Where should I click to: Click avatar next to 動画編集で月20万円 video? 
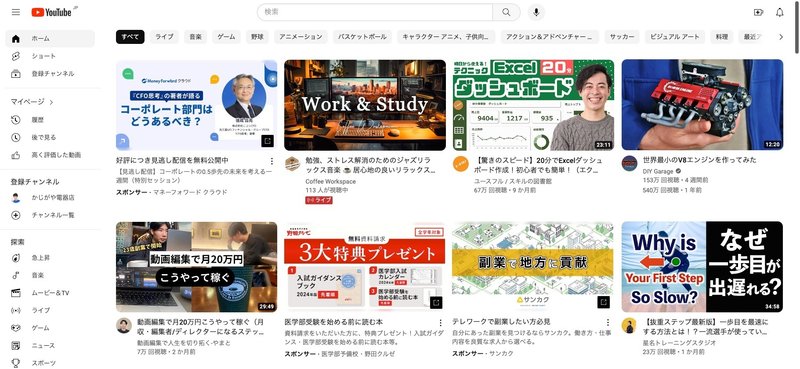[x=123, y=326]
